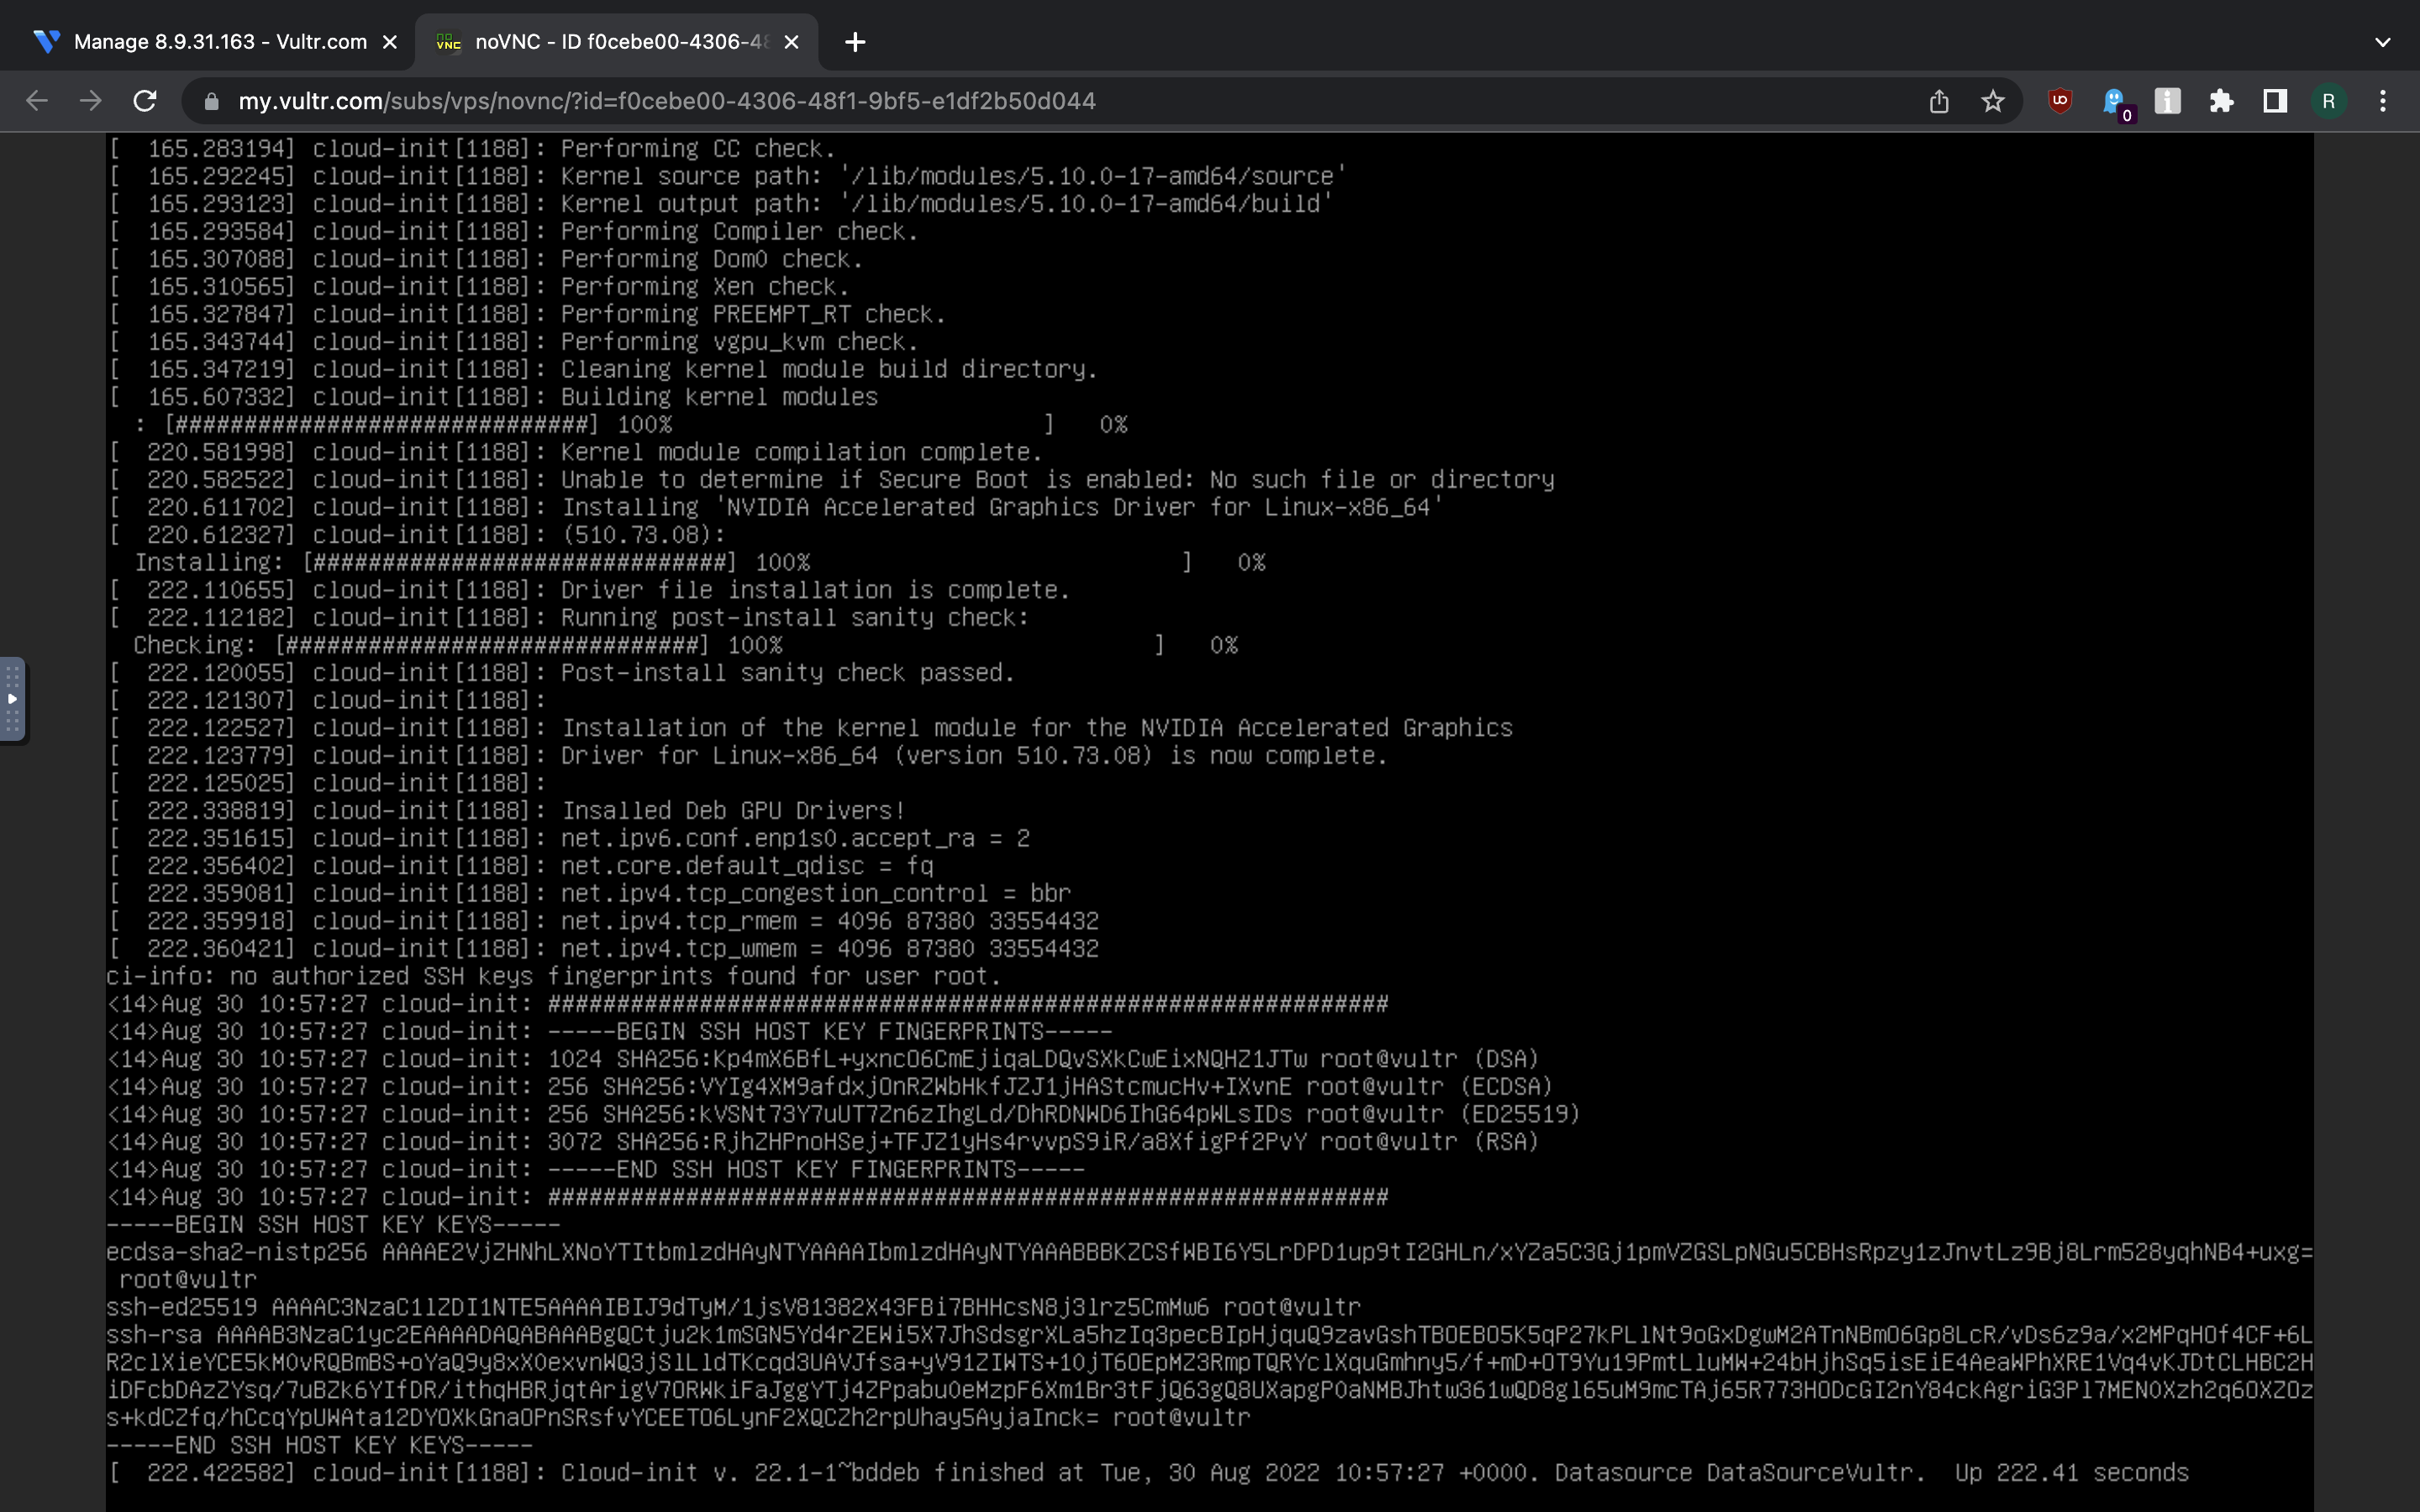Reload the noVNC page
Image resolution: width=2420 pixels, height=1512 pixels.
(x=145, y=101)
